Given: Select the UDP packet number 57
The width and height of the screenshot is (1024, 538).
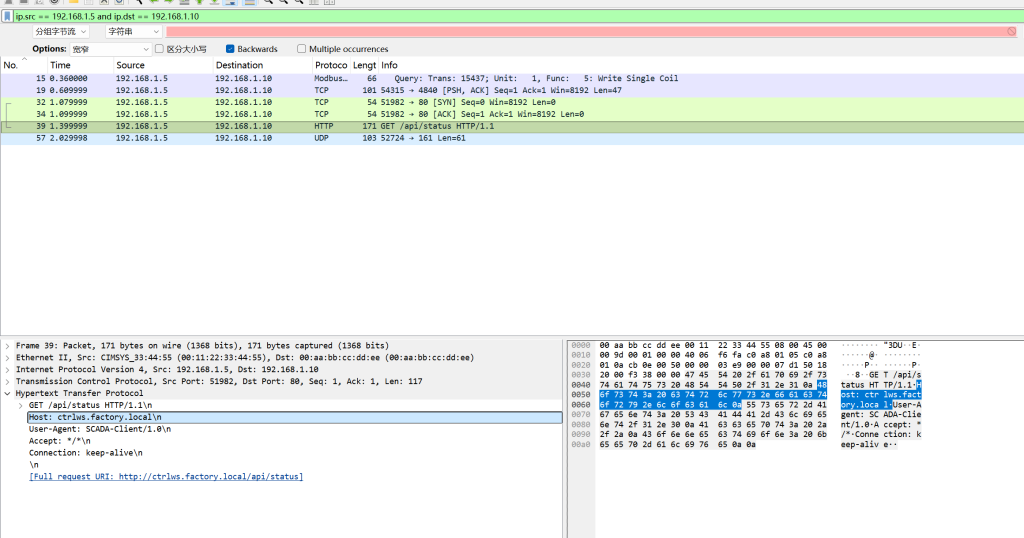Looking at the screenshot, I should click(300, 138).
